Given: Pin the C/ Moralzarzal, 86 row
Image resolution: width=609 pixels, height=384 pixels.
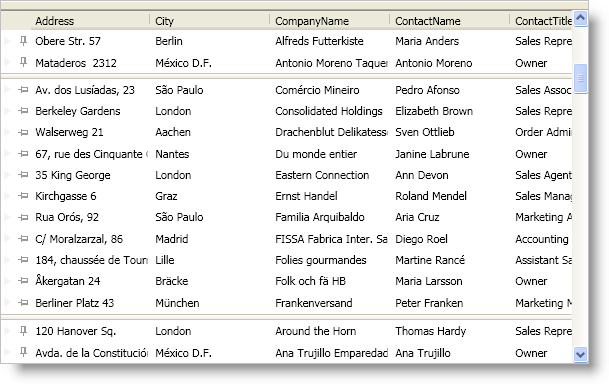Looking at the screenshot, I should click(23, 238).
